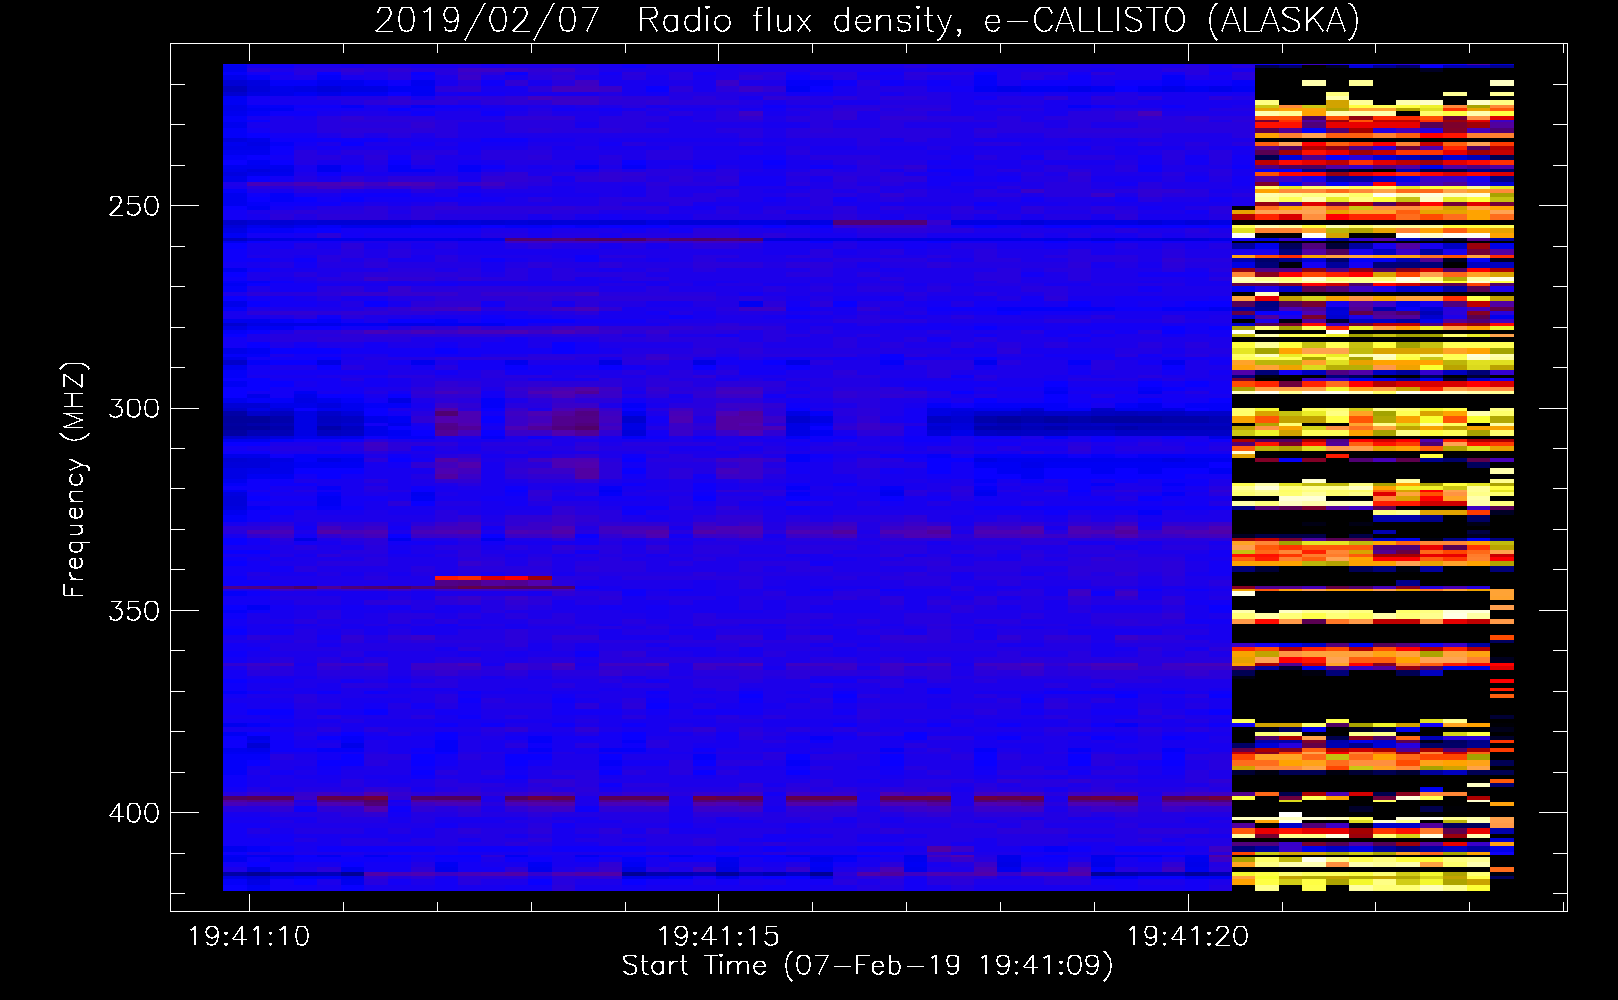Click the dashed dark-red line near 397 MHz
Screen dimensions: 1618x1000
point(727,799)
